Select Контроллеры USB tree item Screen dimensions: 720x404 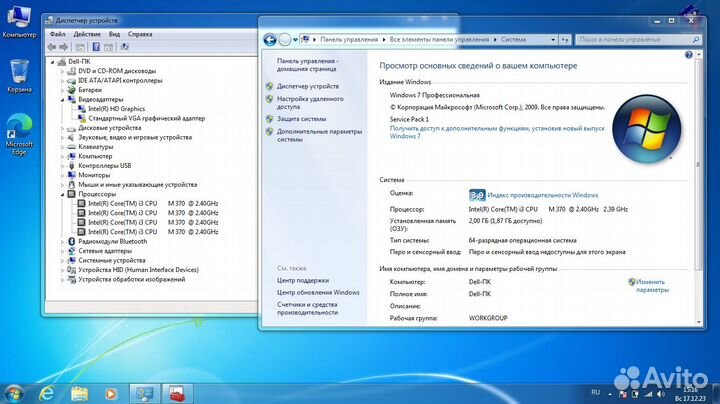[x=104, y=166]
